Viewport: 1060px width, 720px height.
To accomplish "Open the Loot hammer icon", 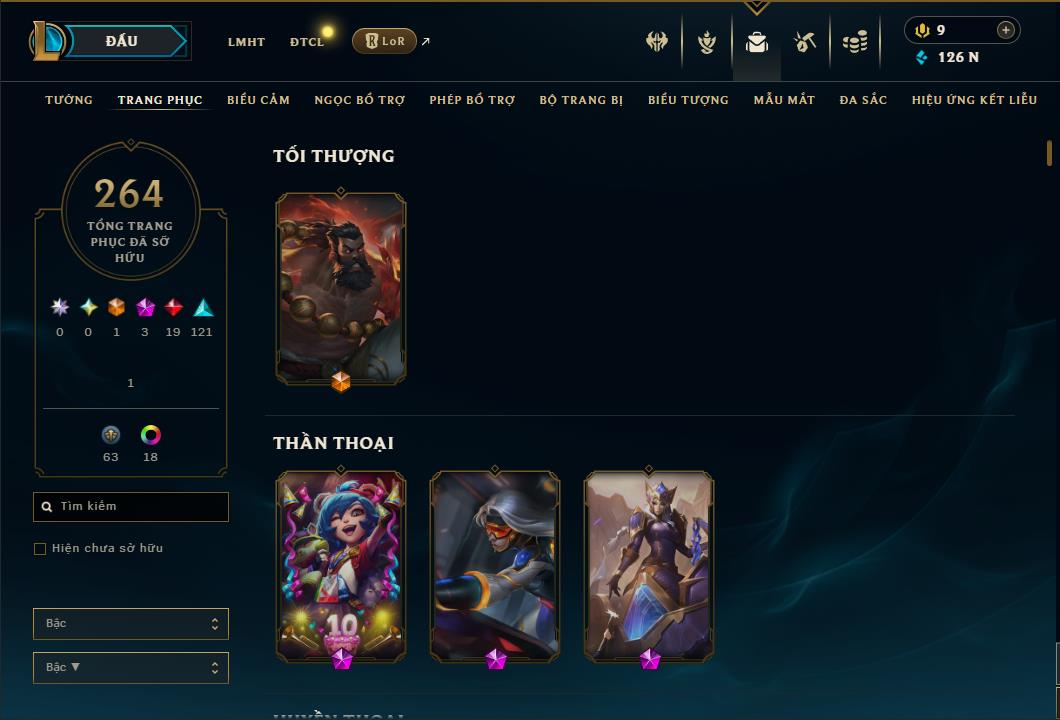I will click(804, 43).
